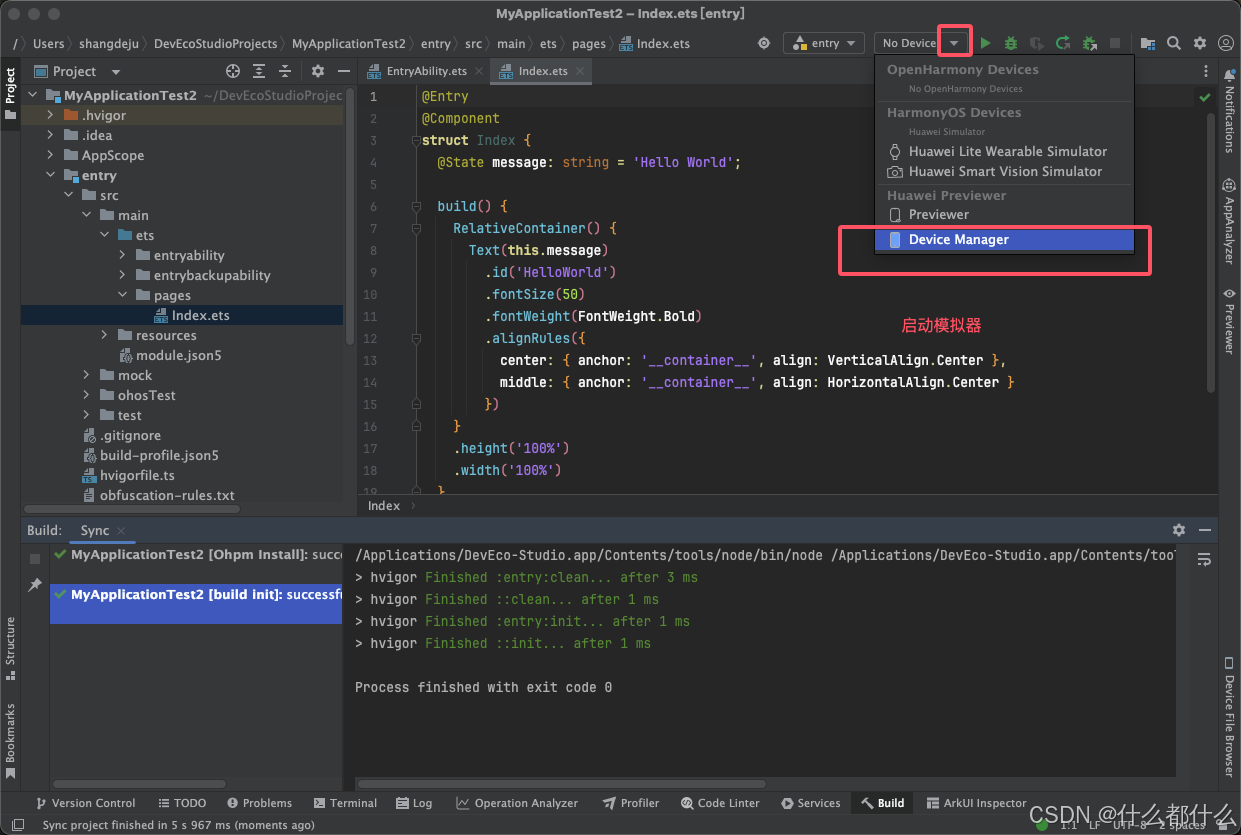The height and width of the screenshot is (835, 1241).
Task: Open the account avatar icon
Action: tap(1226, 43)
